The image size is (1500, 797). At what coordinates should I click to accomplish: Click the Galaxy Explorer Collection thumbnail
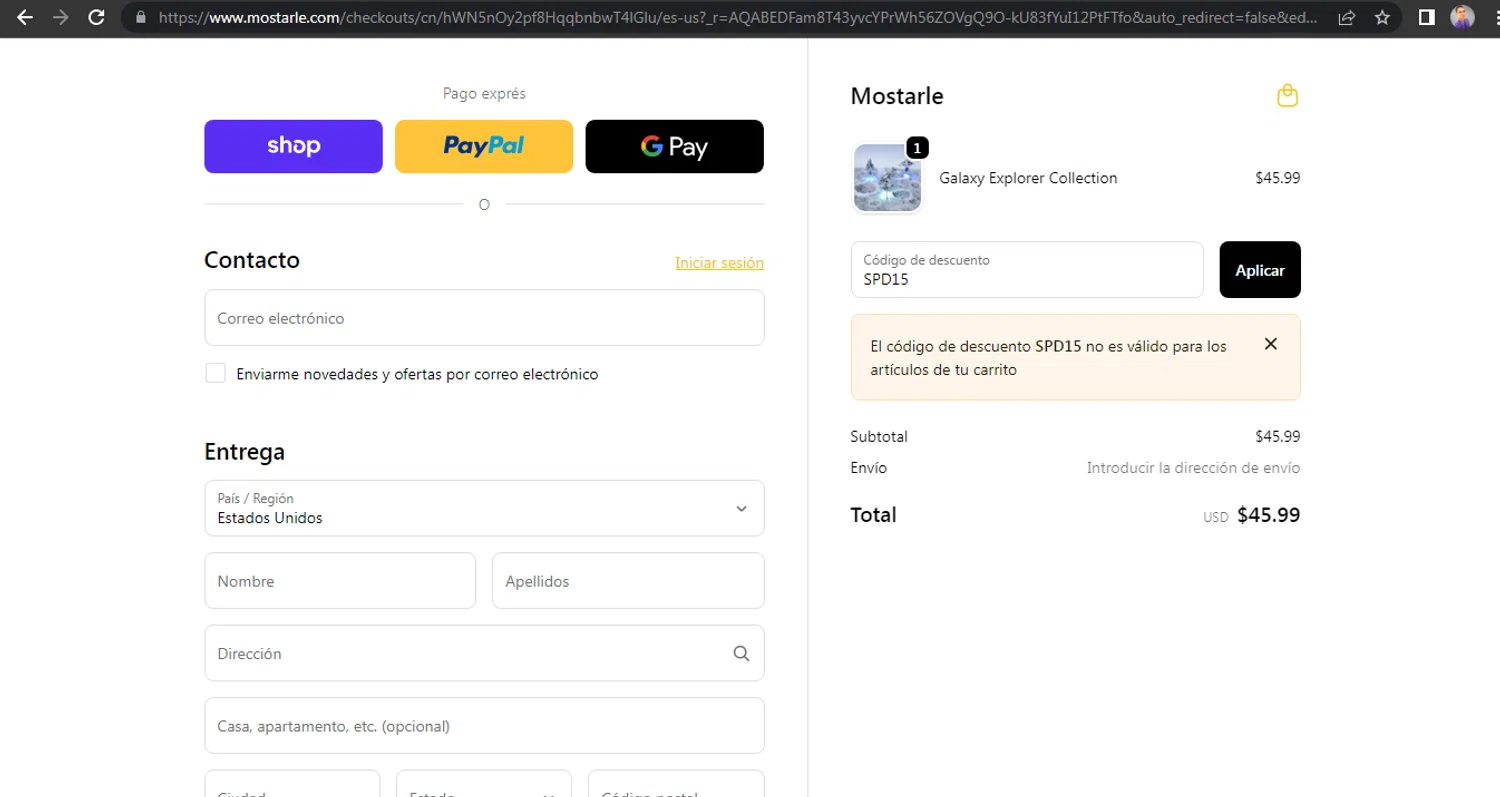pos(887,178)
